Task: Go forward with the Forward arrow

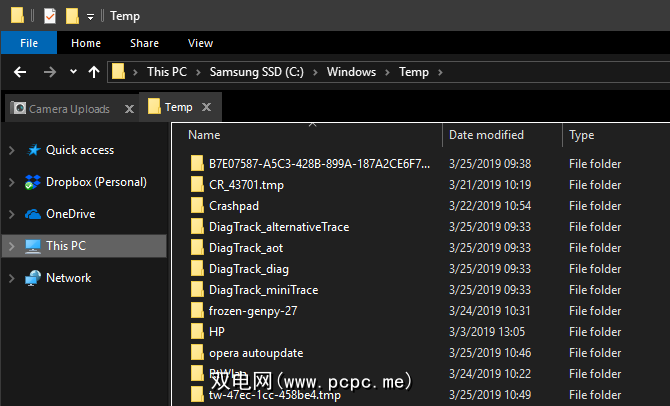Action: click(x=50, y=72)
